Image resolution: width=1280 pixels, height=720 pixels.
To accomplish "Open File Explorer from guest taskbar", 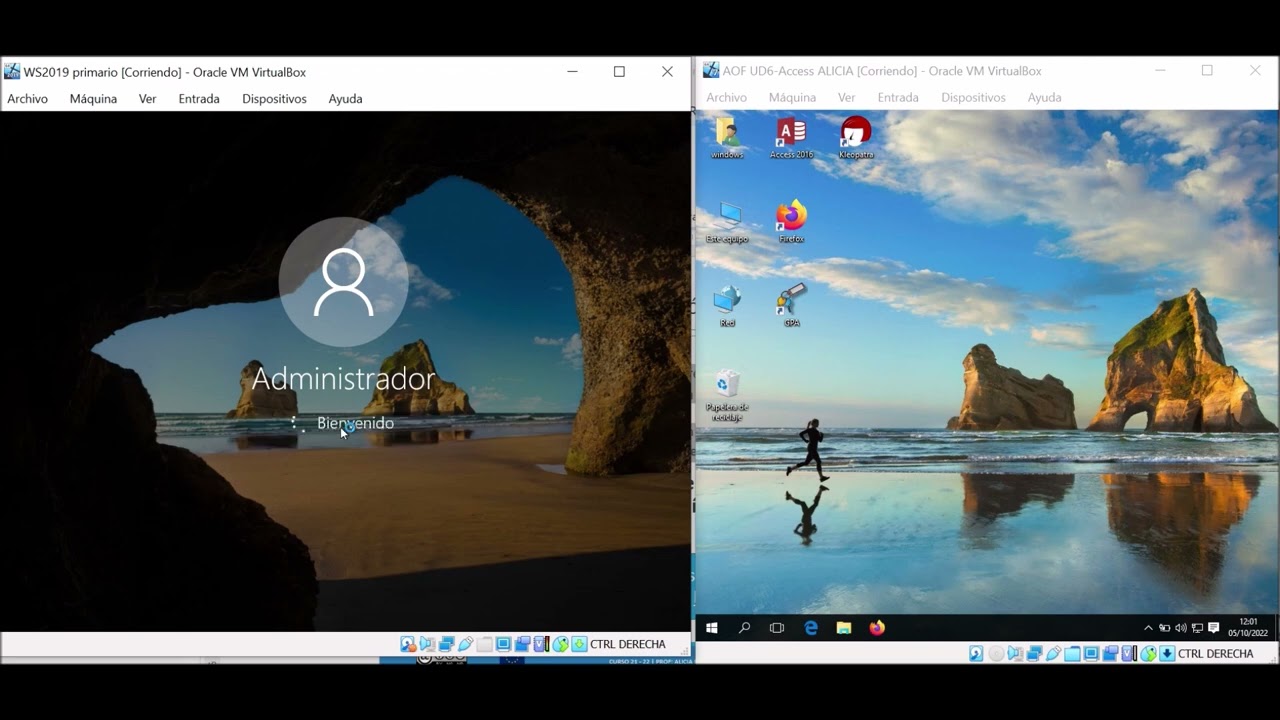I will point(844,628).
